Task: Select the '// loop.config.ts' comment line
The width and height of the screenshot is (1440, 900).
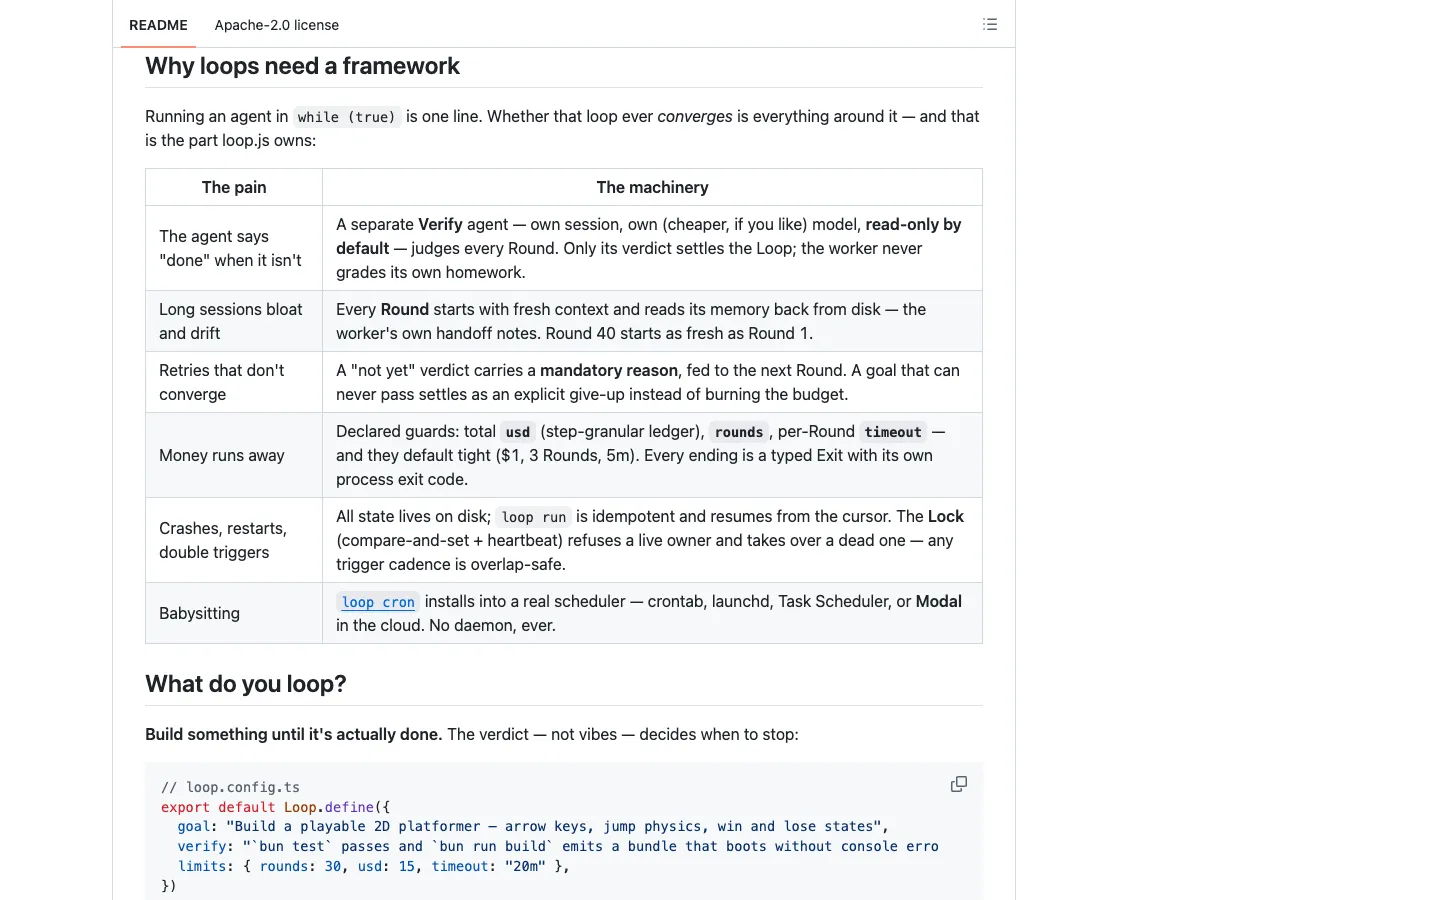Action: tap(230, 787)
